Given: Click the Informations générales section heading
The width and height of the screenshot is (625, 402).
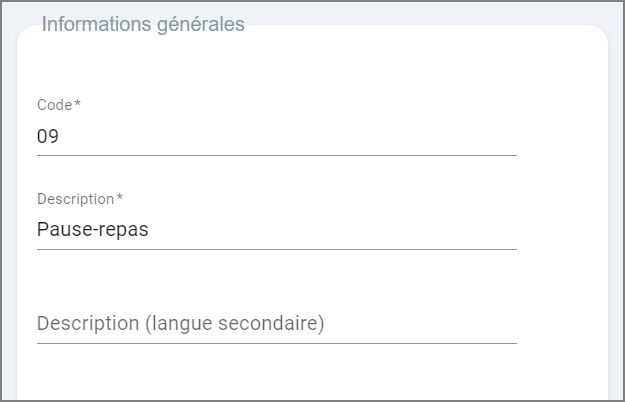Looking at the screenshot, I should (x=143, y=25).
